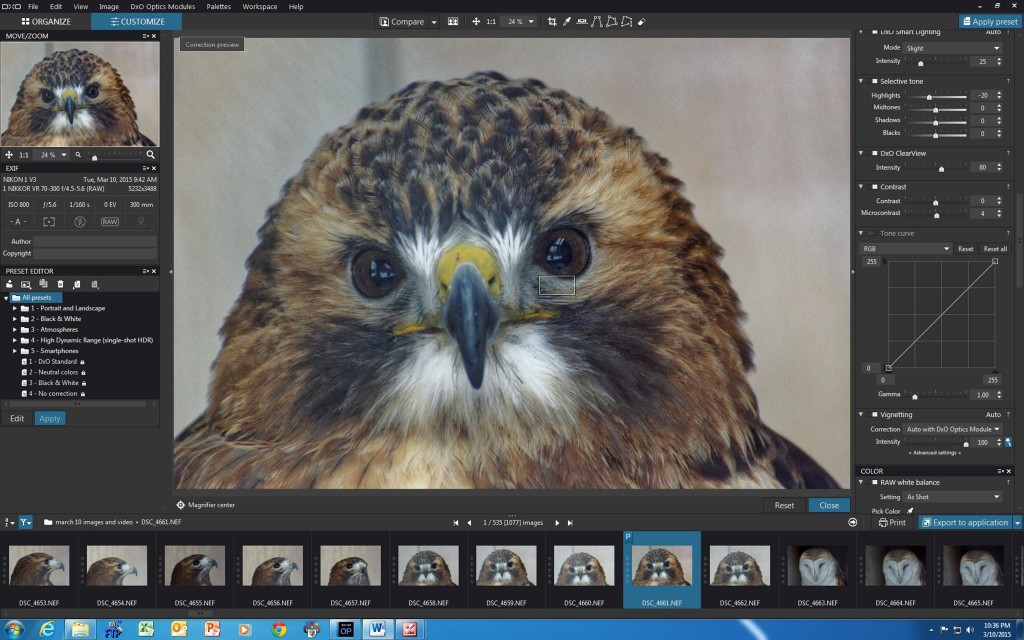Click the Magnifier center target icon
Screen dimensions: 1024x640
[181, 505]
